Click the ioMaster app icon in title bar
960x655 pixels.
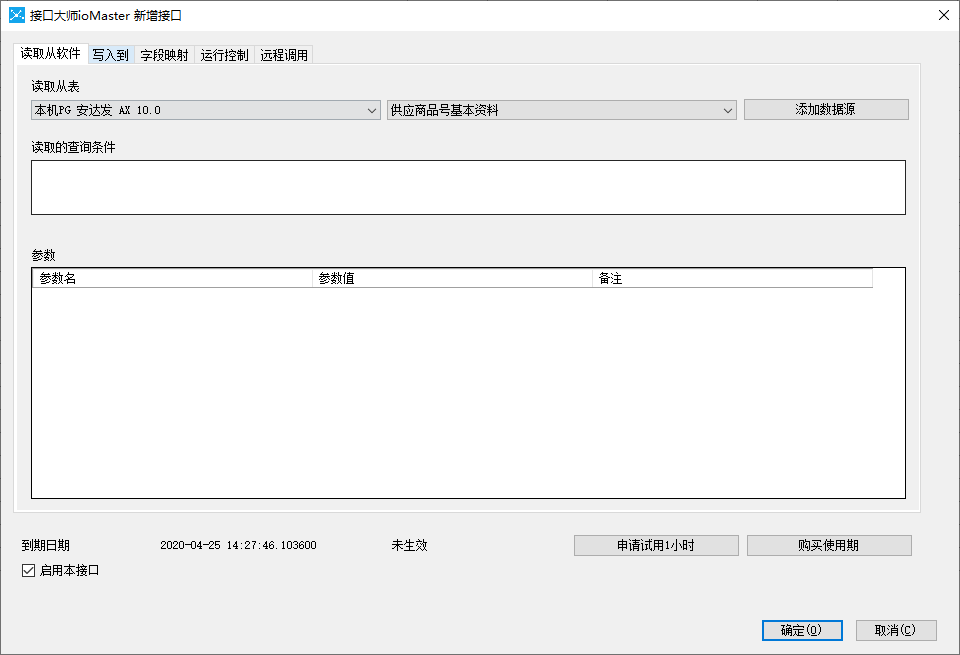tap(17, 15)
